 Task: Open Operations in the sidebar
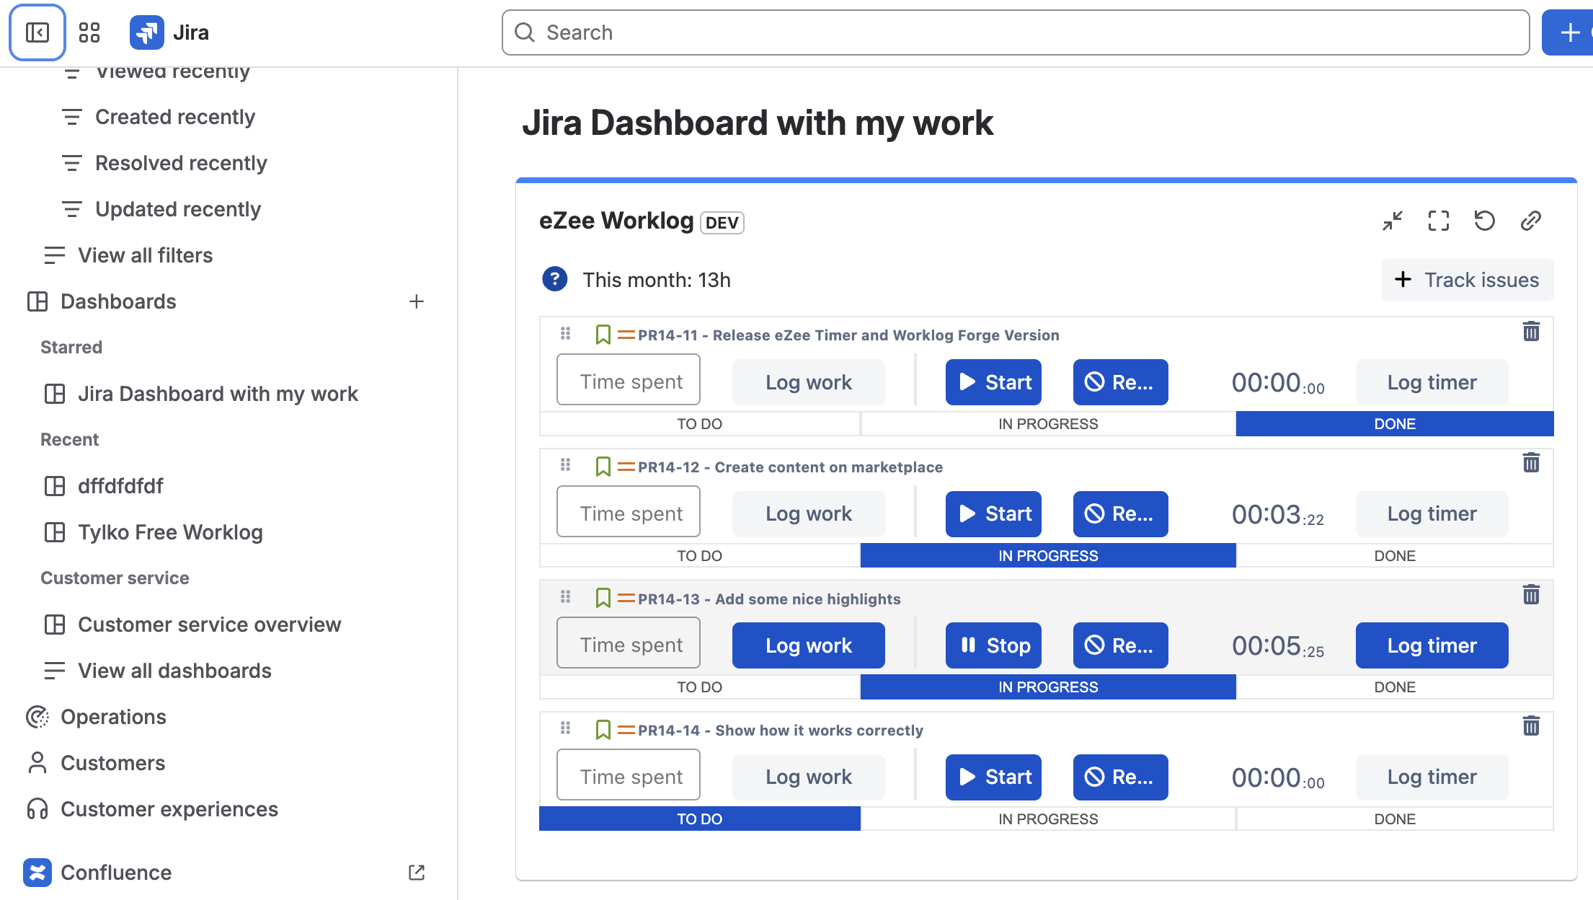[x=113, y=717]
